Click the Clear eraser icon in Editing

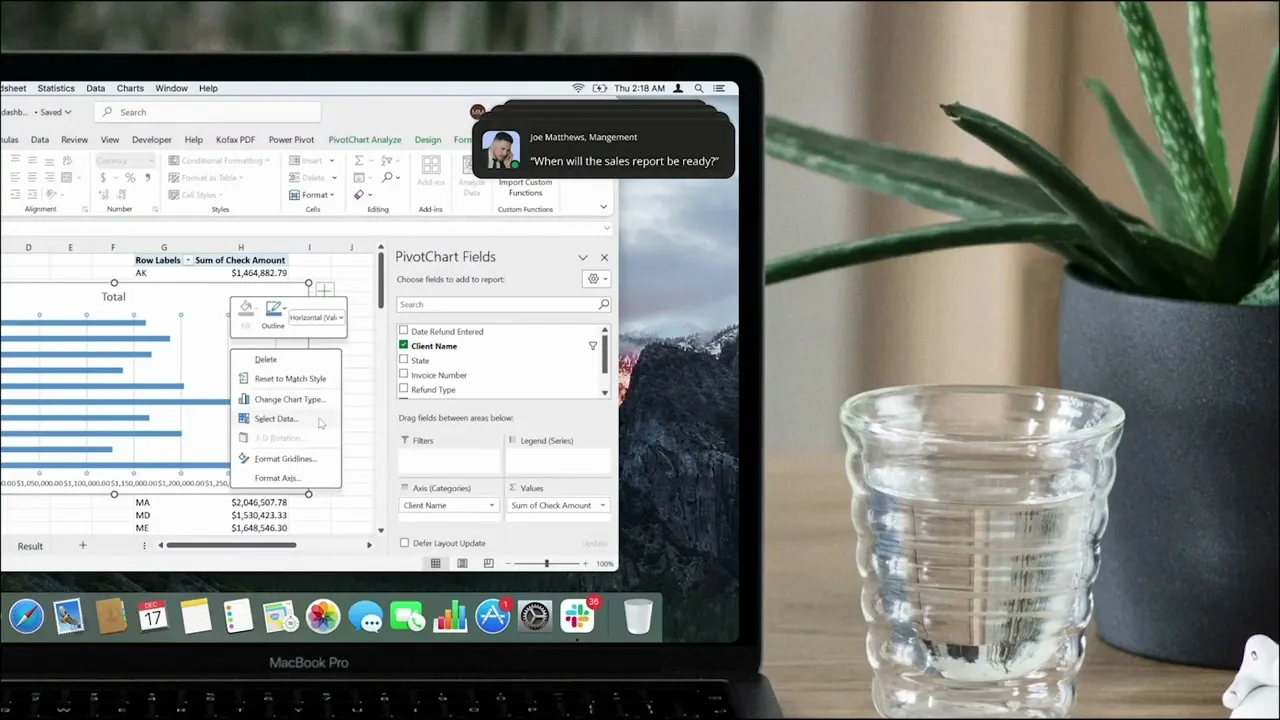359,195
